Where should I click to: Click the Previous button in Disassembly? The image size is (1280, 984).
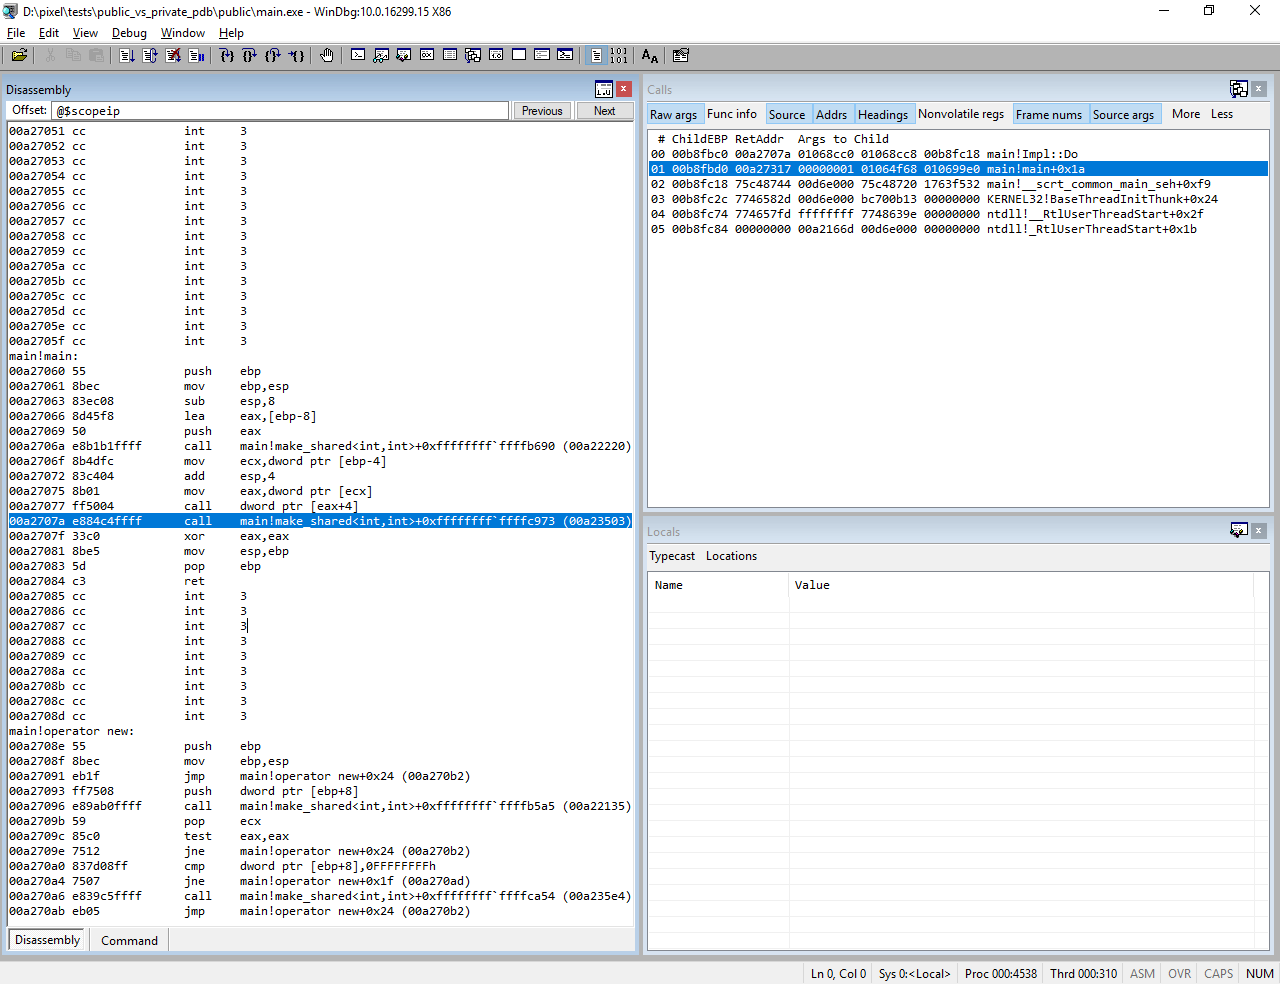click(x=541, y=110)
